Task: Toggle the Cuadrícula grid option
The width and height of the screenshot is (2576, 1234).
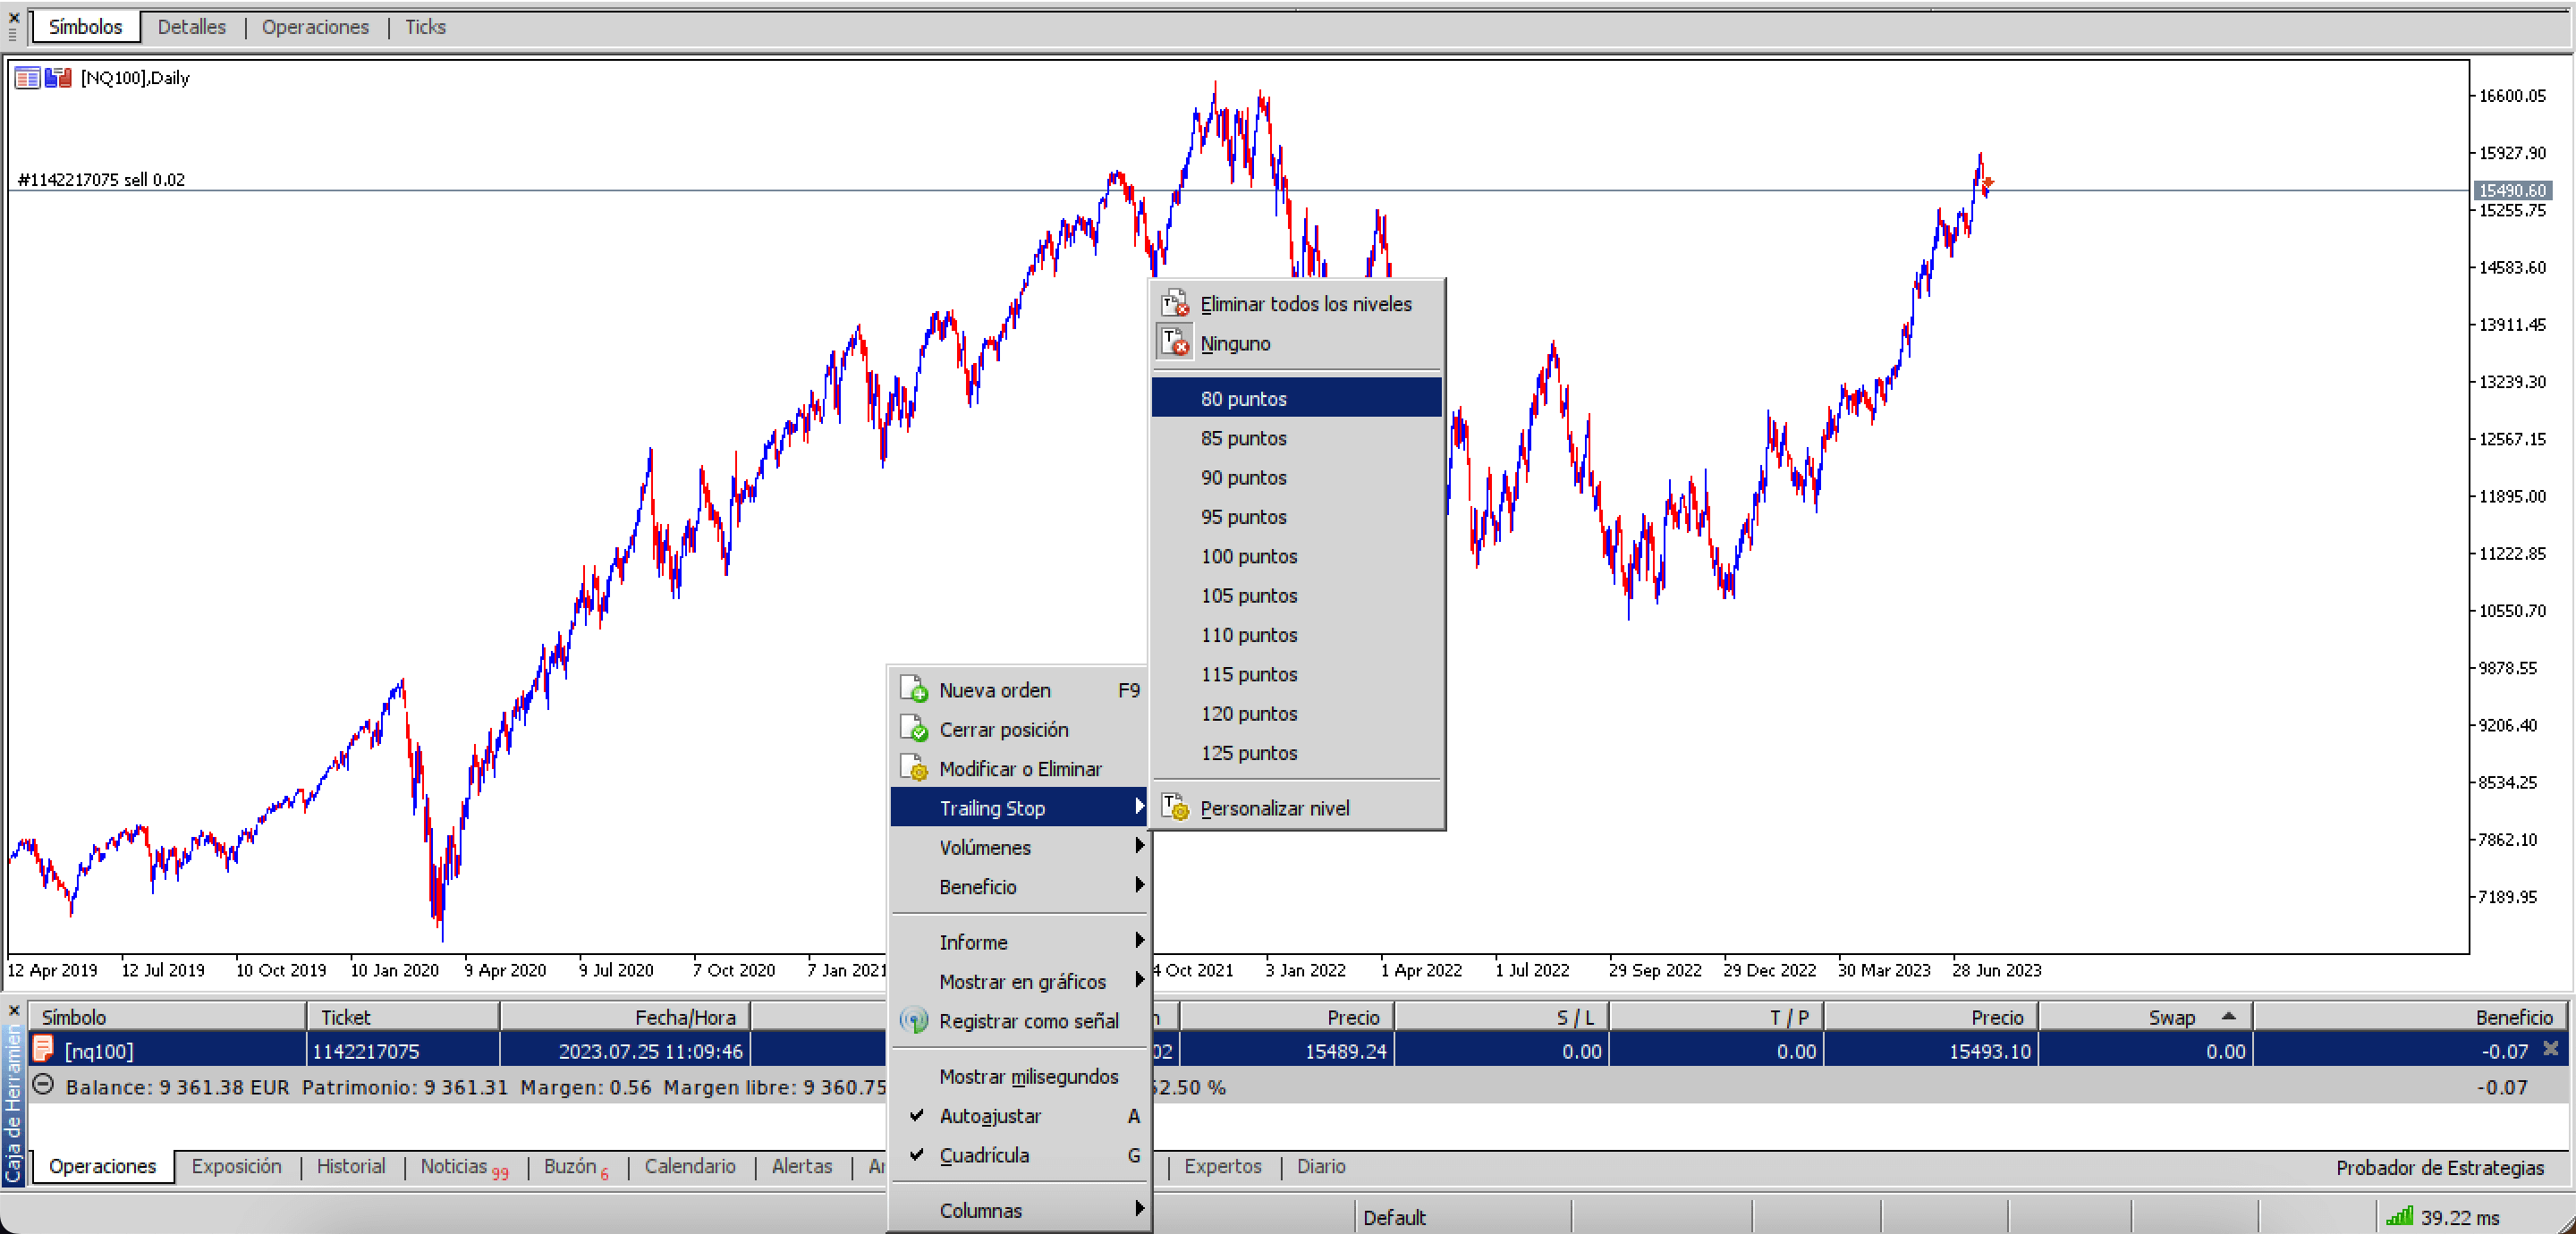Action: [x=1020, y=1155]
